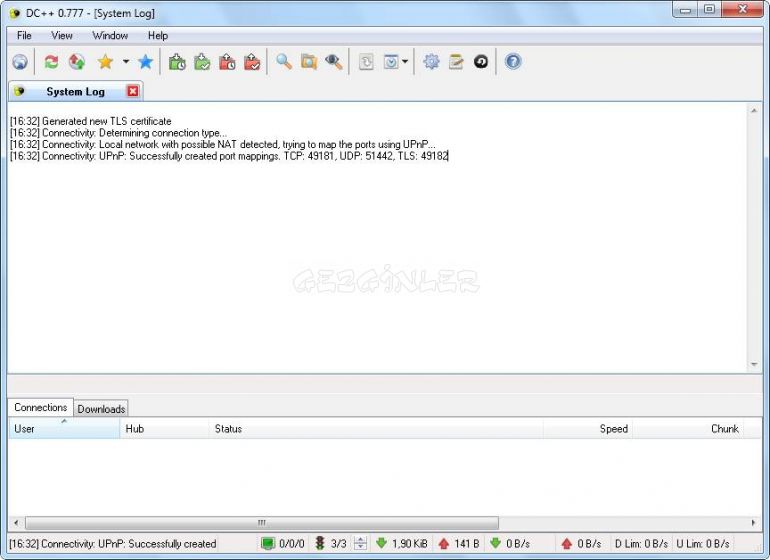Screen dimensions: 770x560
Task: Click the DC++ title bar app icon
Action: pyautogui.click(x=15, y=13)
